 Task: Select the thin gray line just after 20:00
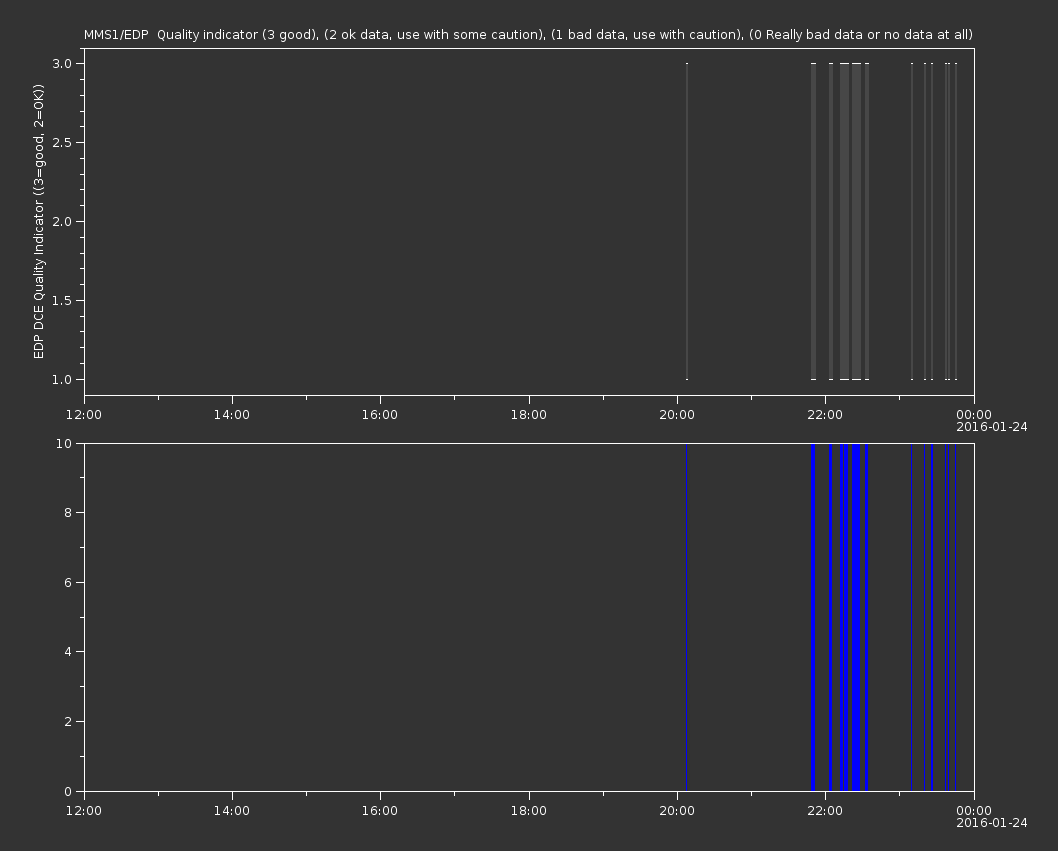687,221
